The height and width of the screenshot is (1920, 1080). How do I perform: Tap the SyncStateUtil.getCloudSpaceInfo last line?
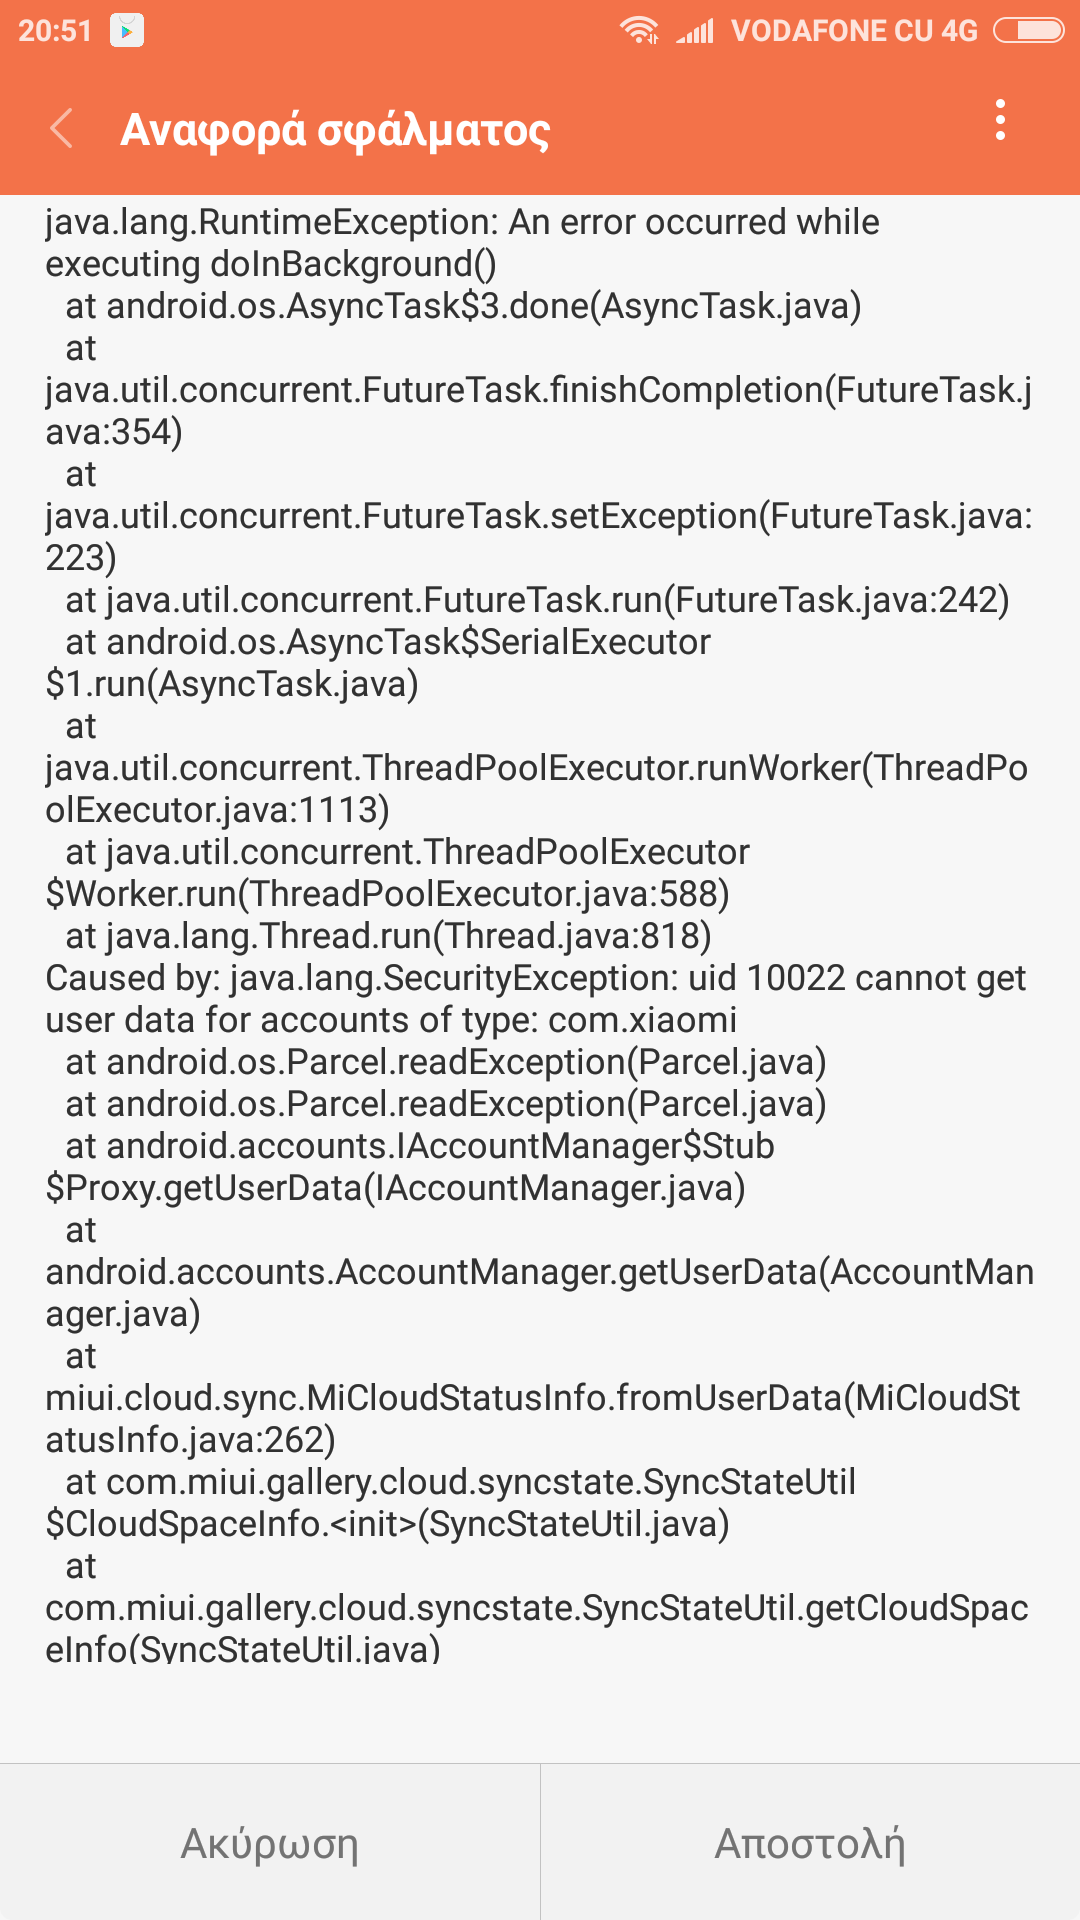coord(536,1628)
